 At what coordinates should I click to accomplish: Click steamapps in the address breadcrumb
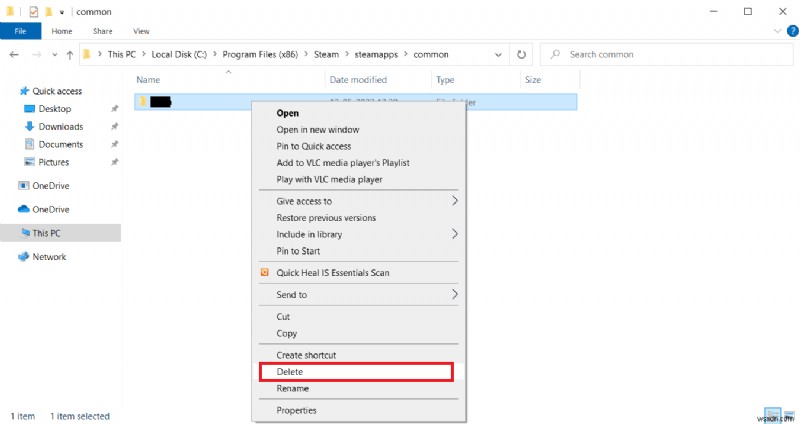(376, 54)
